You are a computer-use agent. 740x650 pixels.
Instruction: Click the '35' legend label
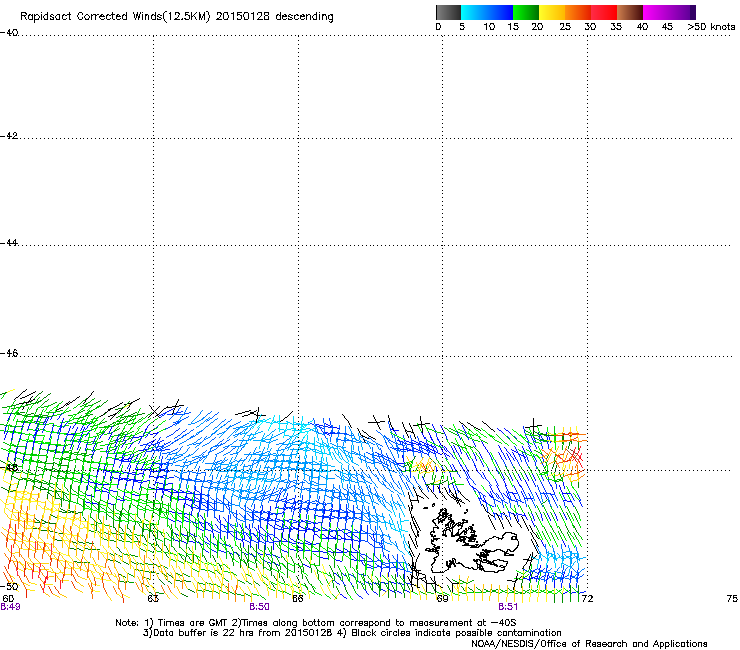click(616, 27)
